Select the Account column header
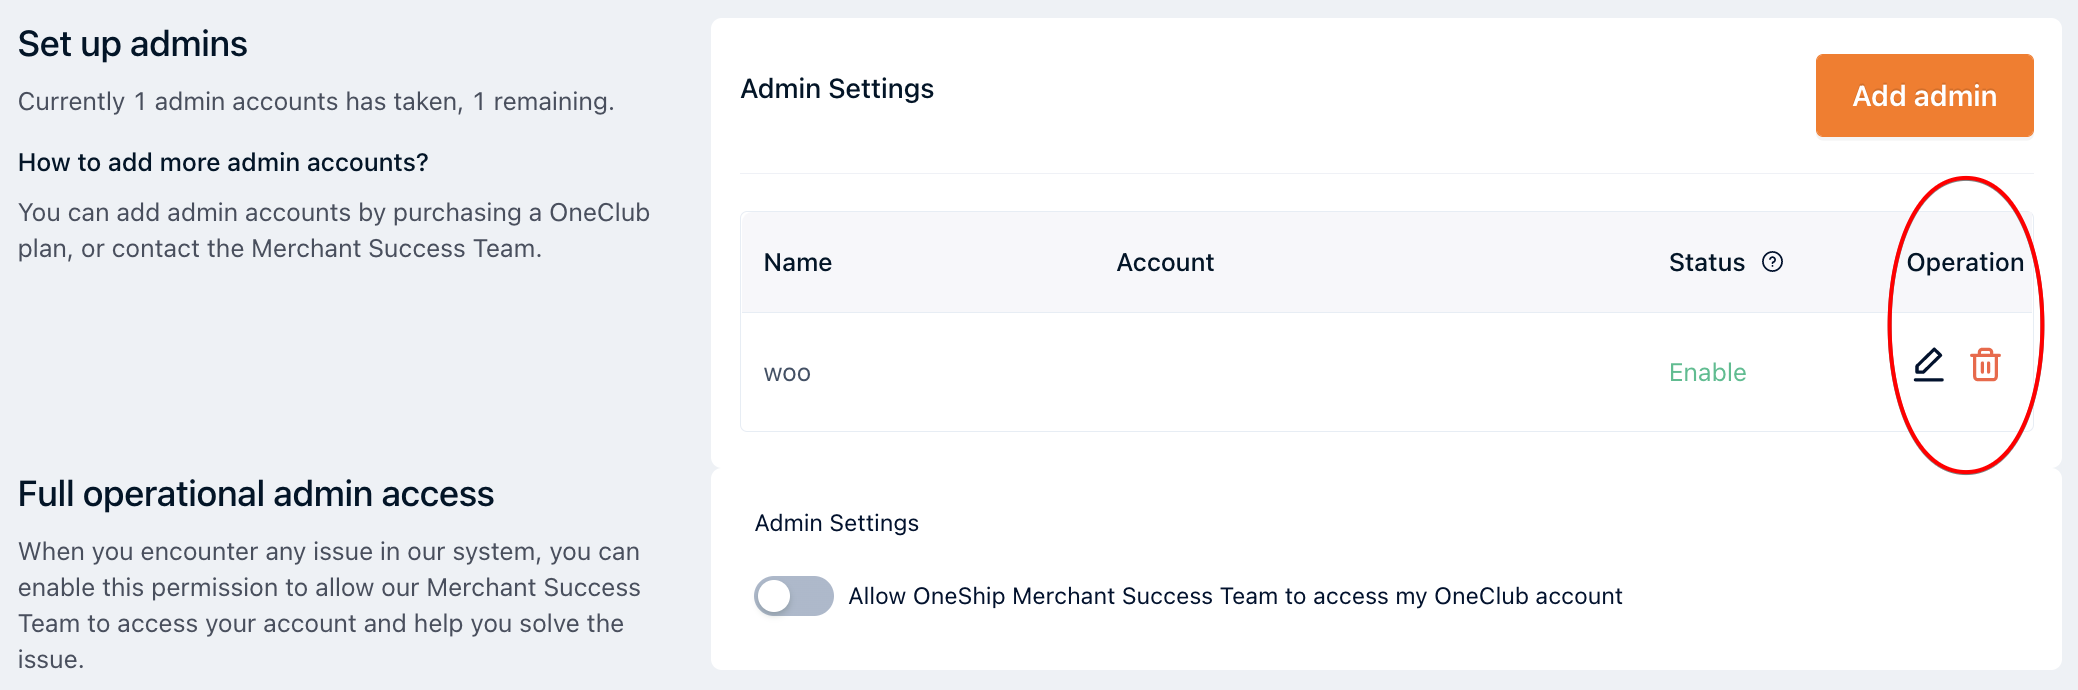The width and height of the screenshot is (2078, 690). pyautogui.click(x=1165, y=262)
